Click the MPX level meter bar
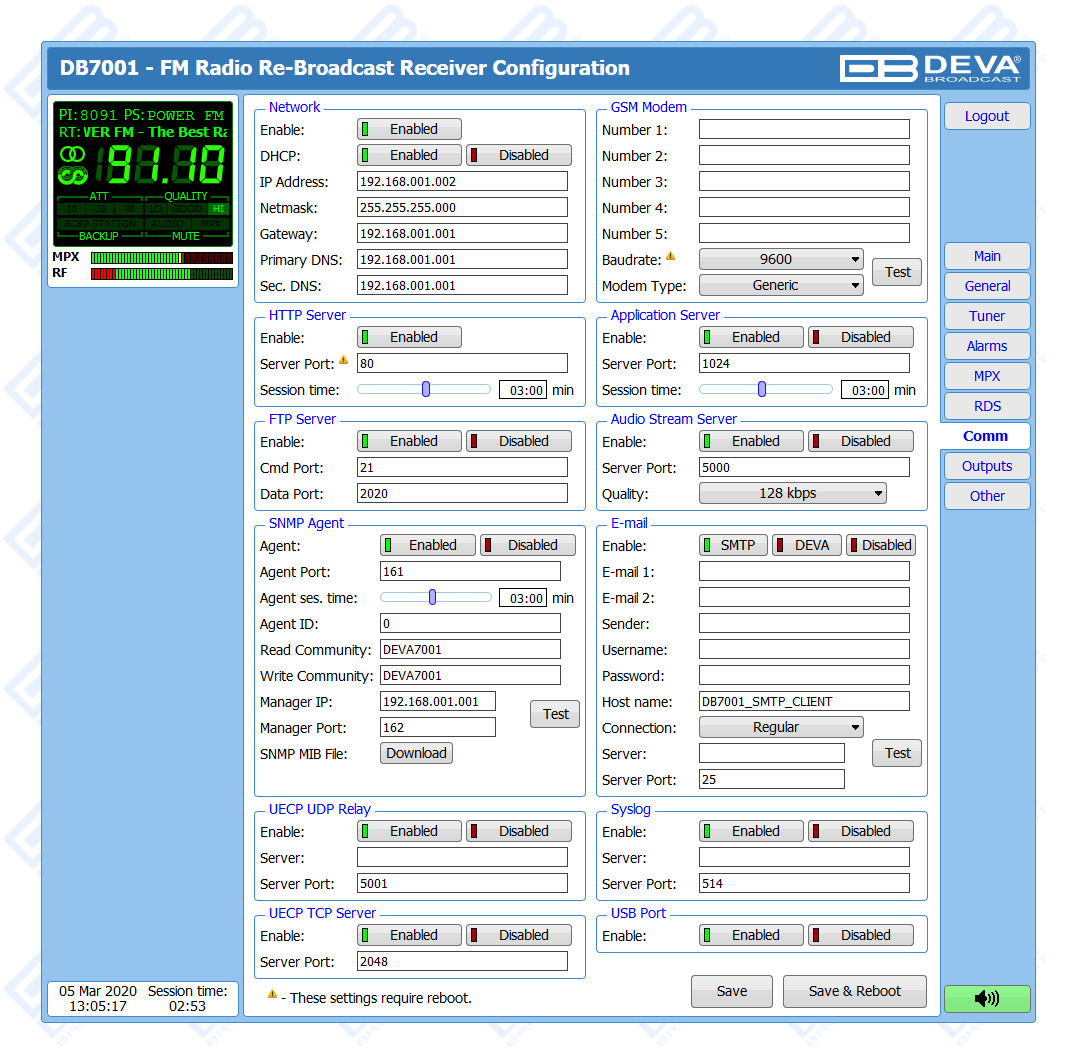The image size is (1077, 1064). pyautogui.click(x=161, y=258)
